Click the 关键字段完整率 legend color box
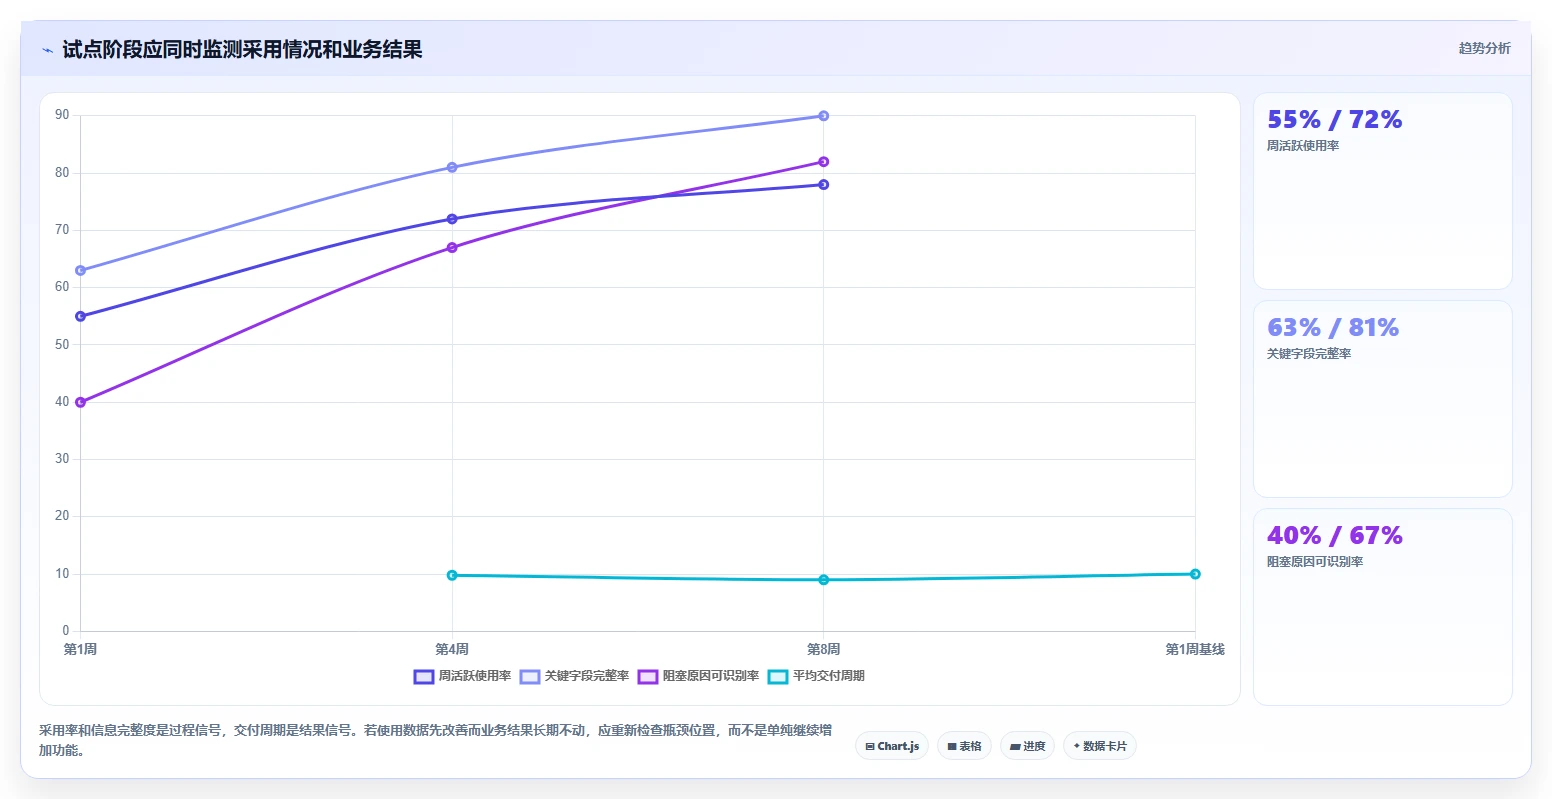The width and height of the screenshot is (1552, 799). click(x=530, y=677)
